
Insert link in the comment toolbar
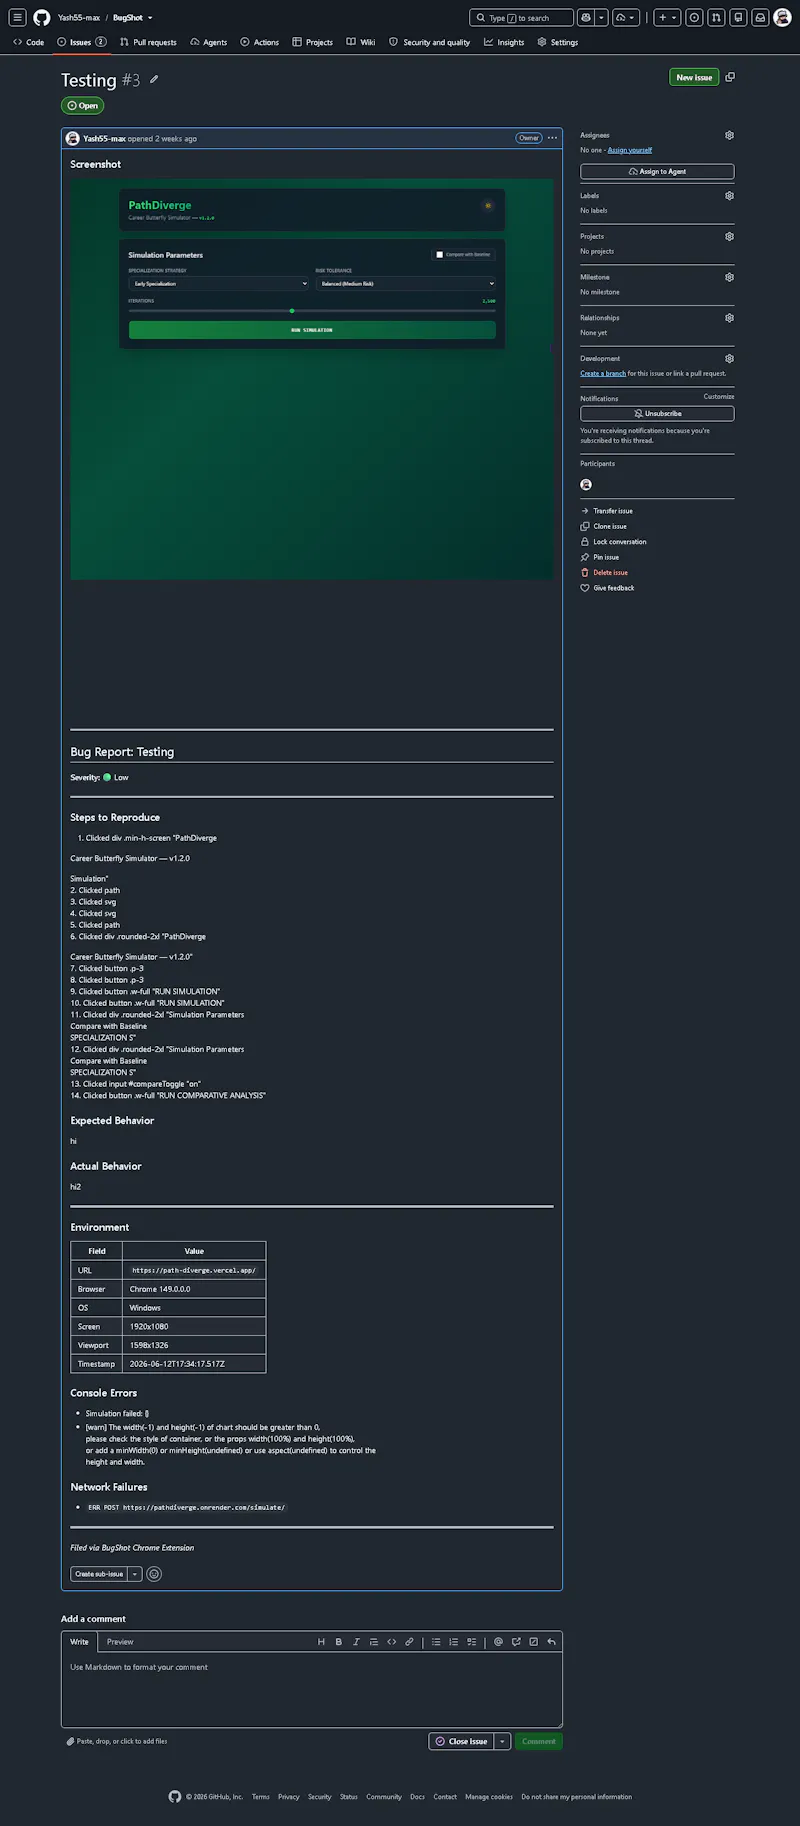(x=409, y=1642)
